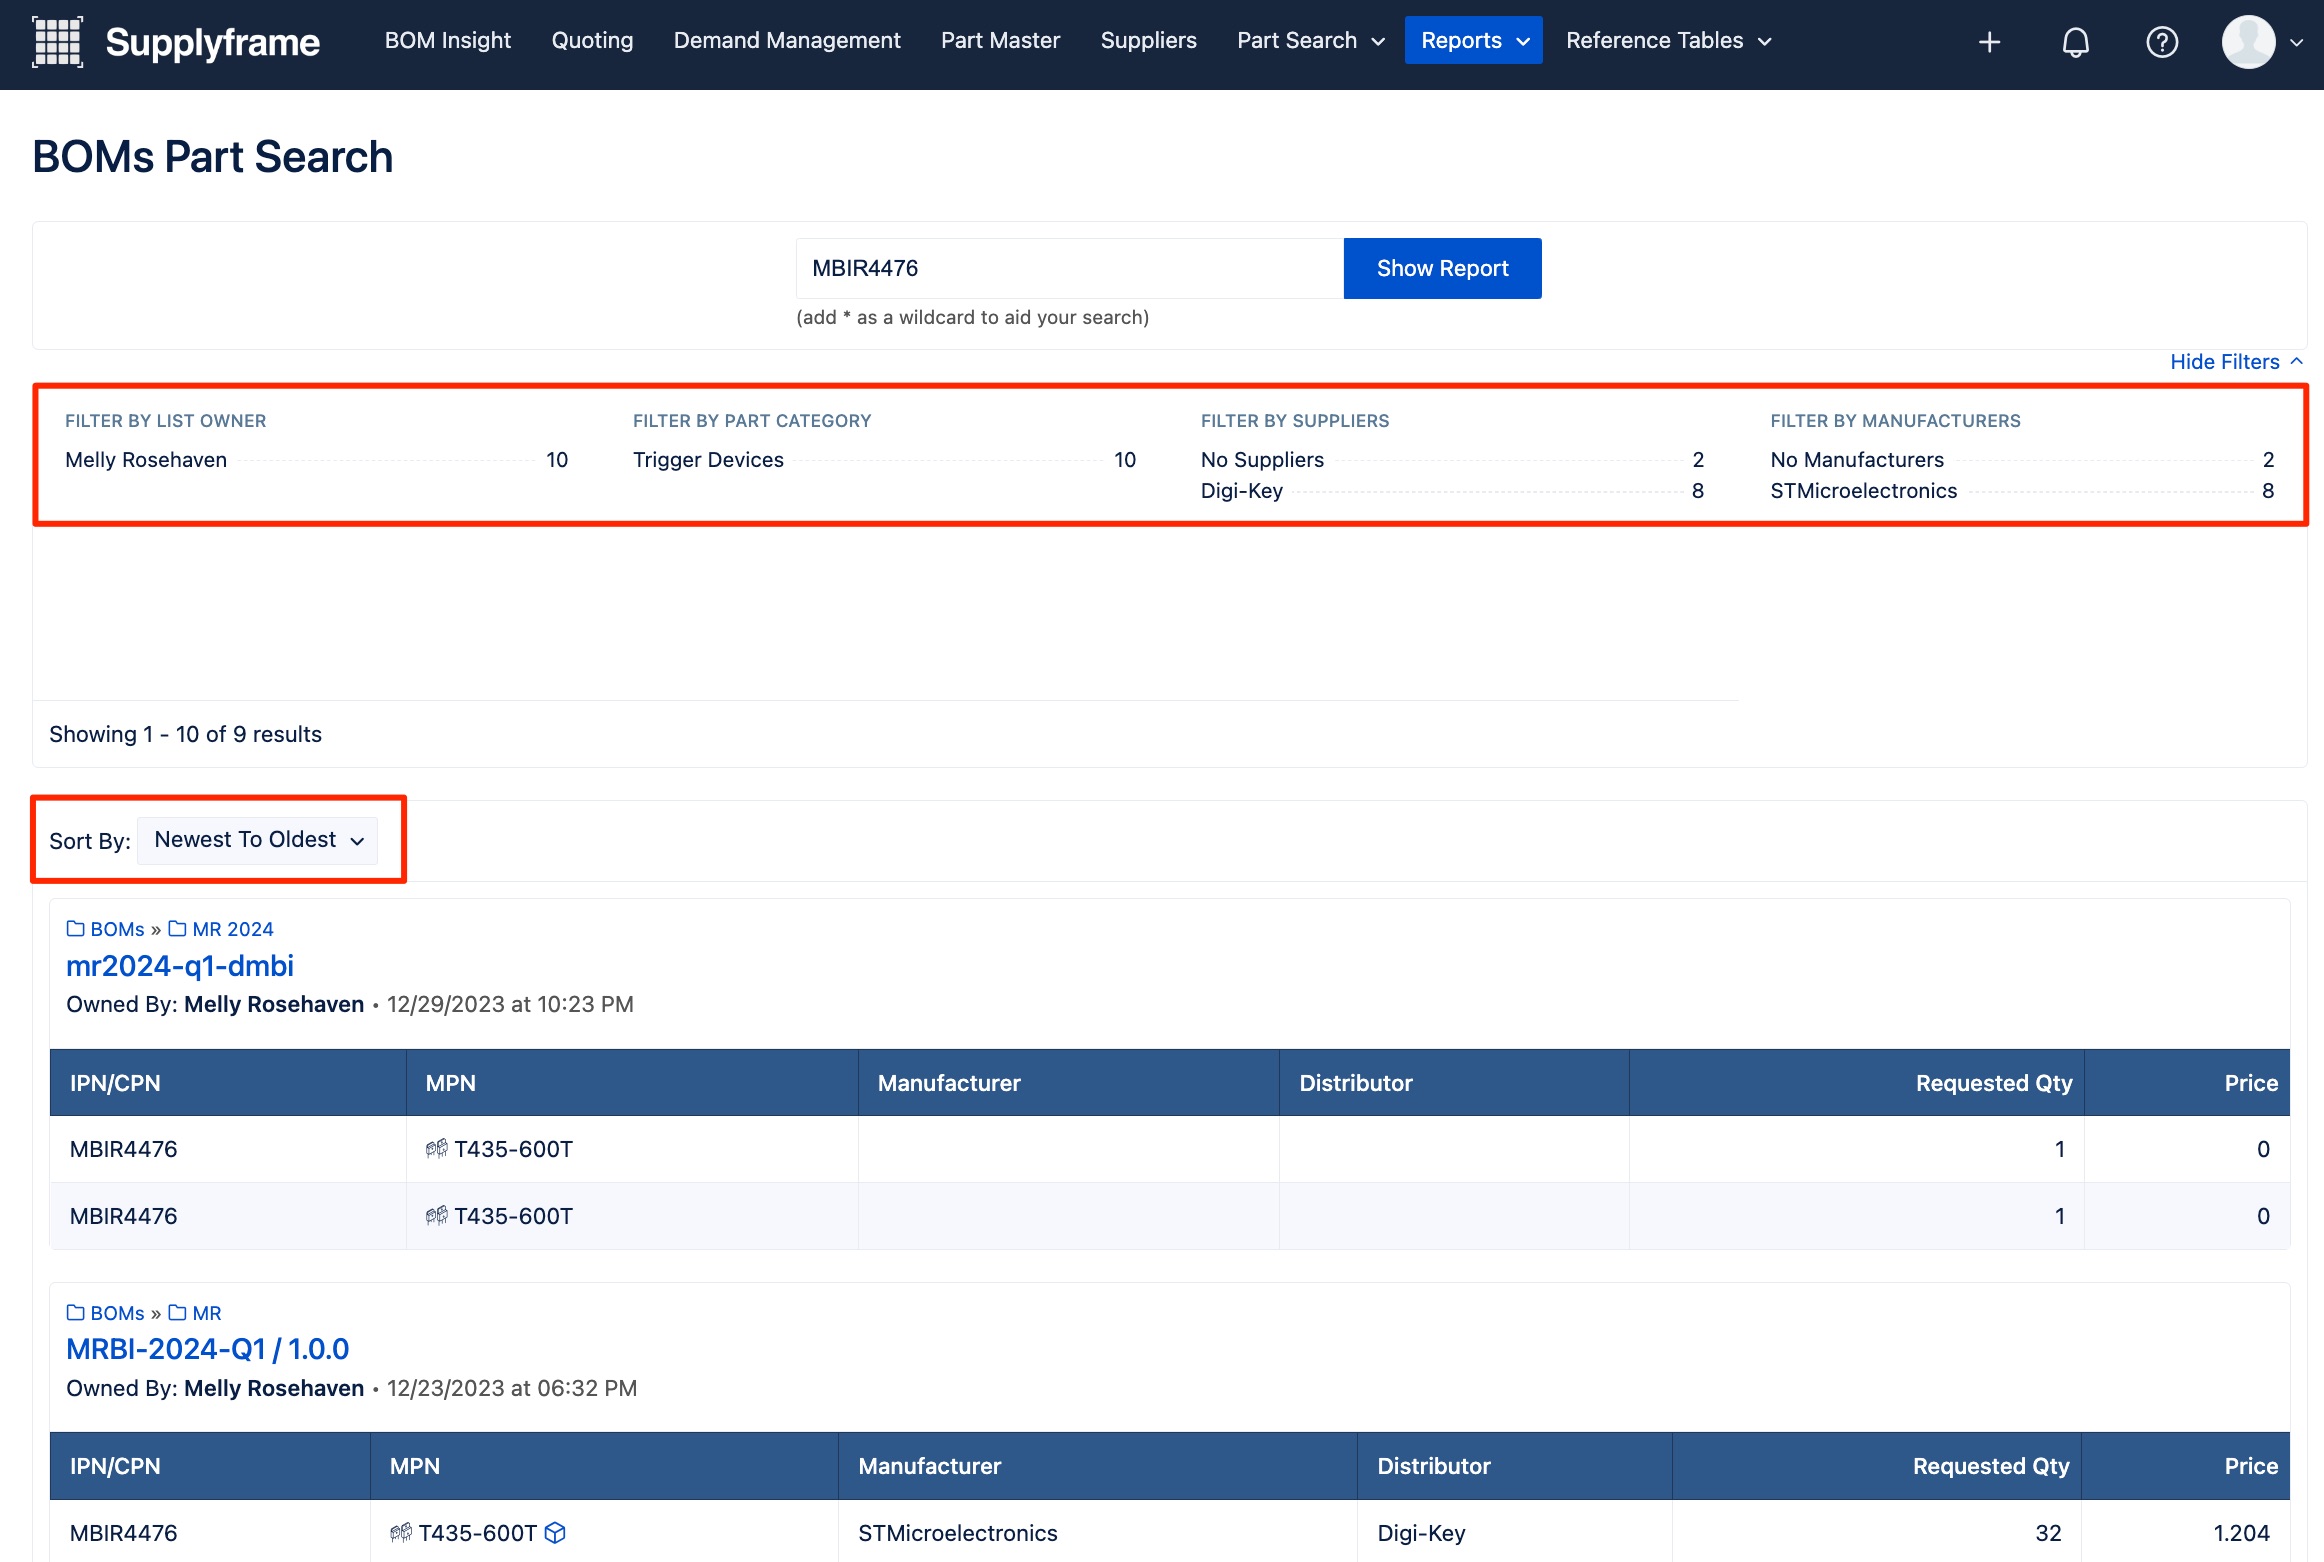Click the MR 2024 folder icon

177,928
